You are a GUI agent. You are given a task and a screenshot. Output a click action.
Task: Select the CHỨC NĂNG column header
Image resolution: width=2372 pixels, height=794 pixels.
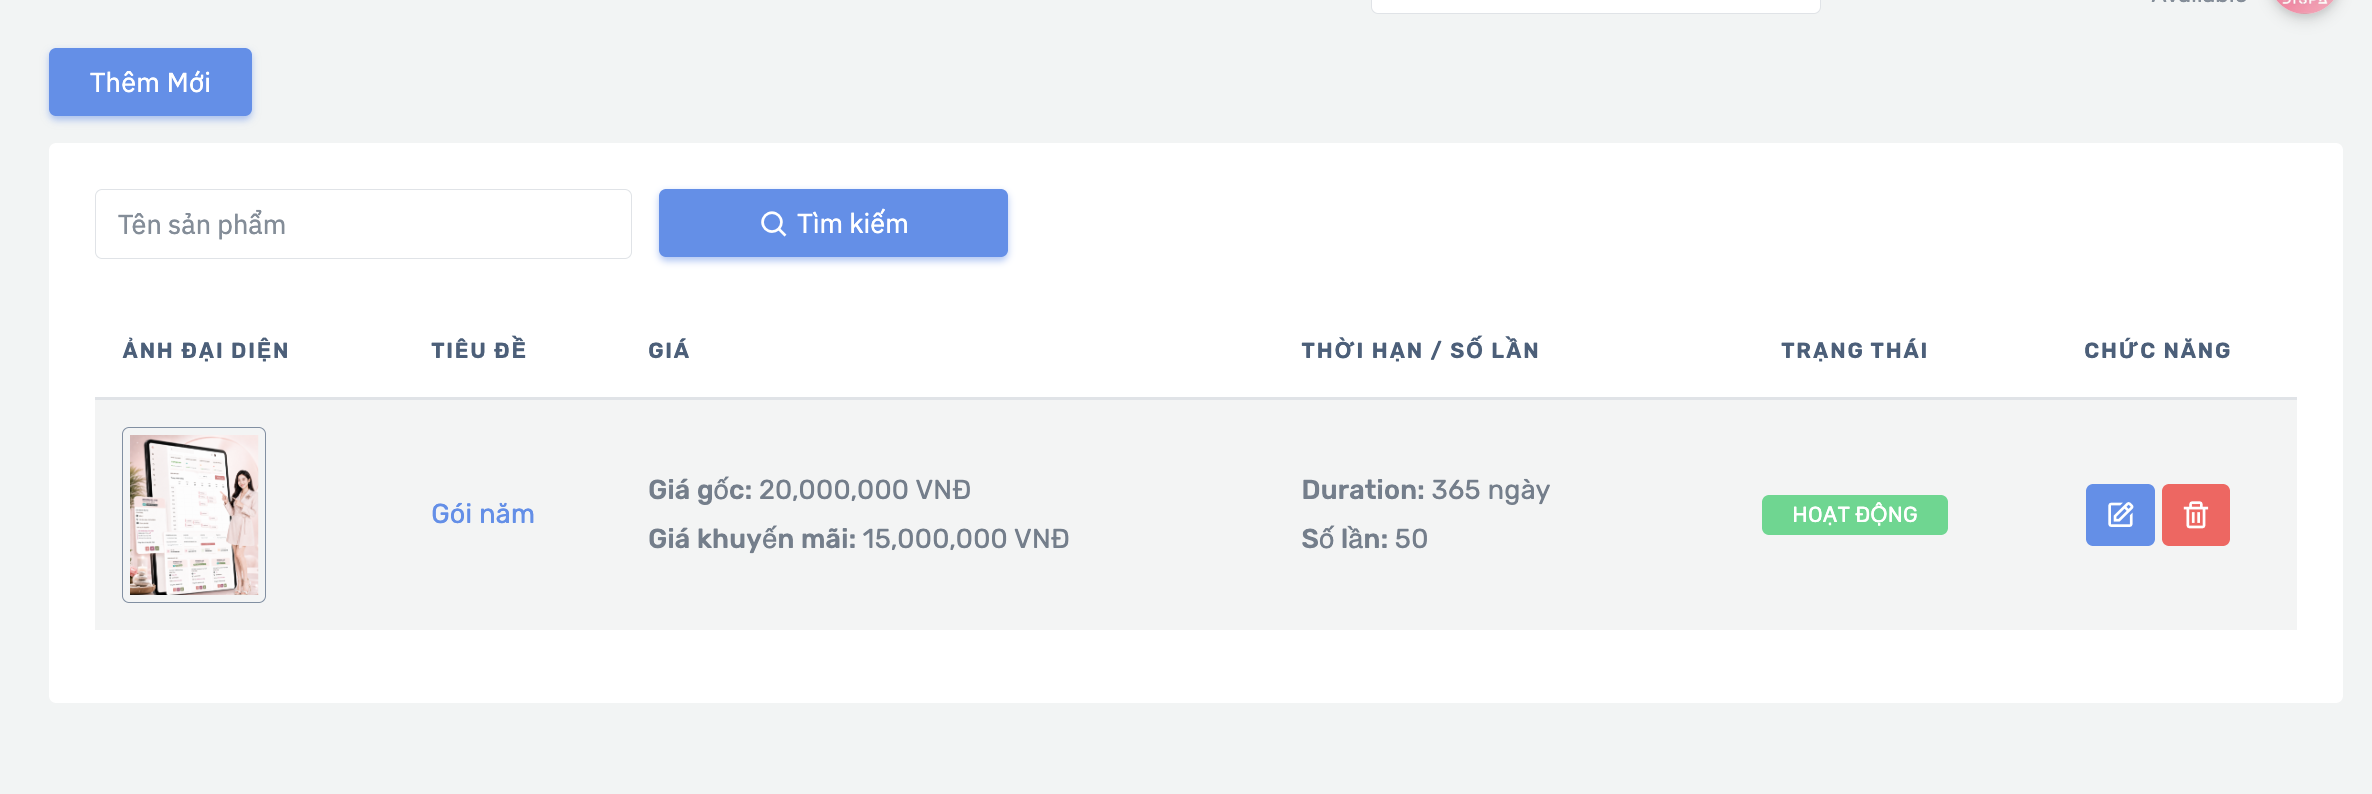(2158, 350)
